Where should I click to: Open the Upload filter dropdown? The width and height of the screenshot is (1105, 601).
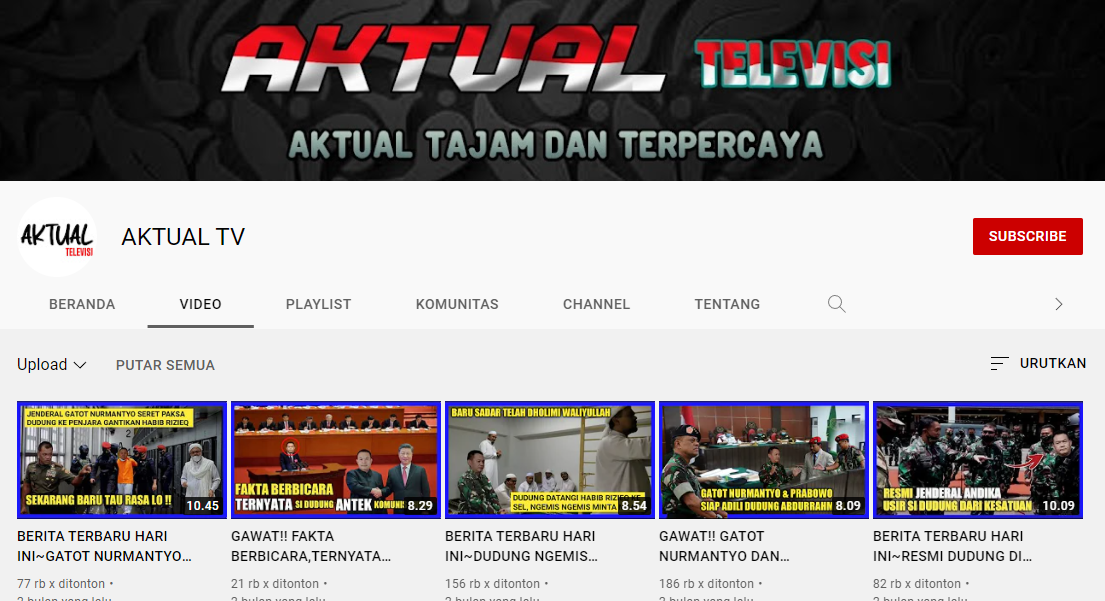(52, 365)
